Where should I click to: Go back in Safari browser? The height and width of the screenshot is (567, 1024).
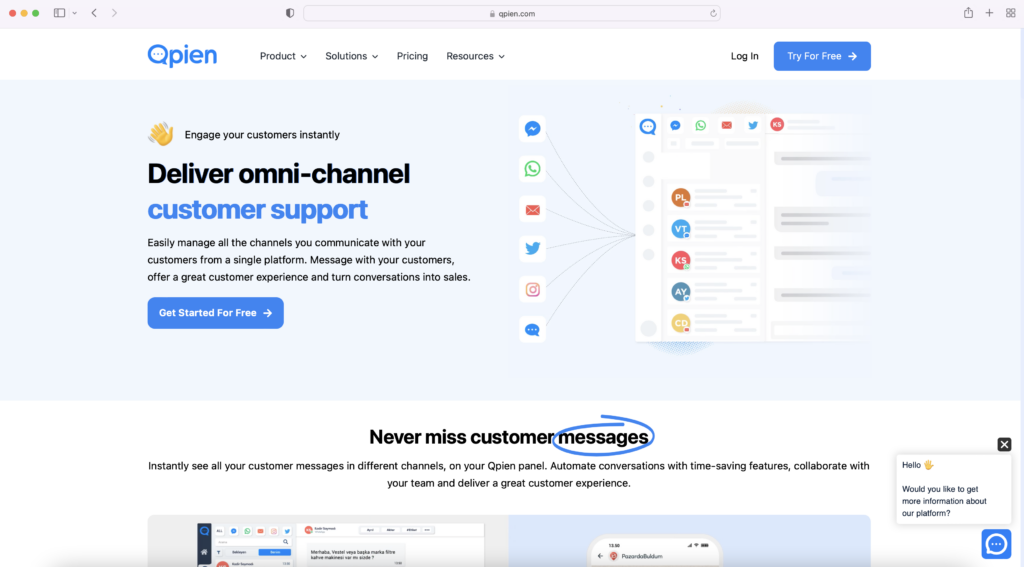tap(94, 13)
